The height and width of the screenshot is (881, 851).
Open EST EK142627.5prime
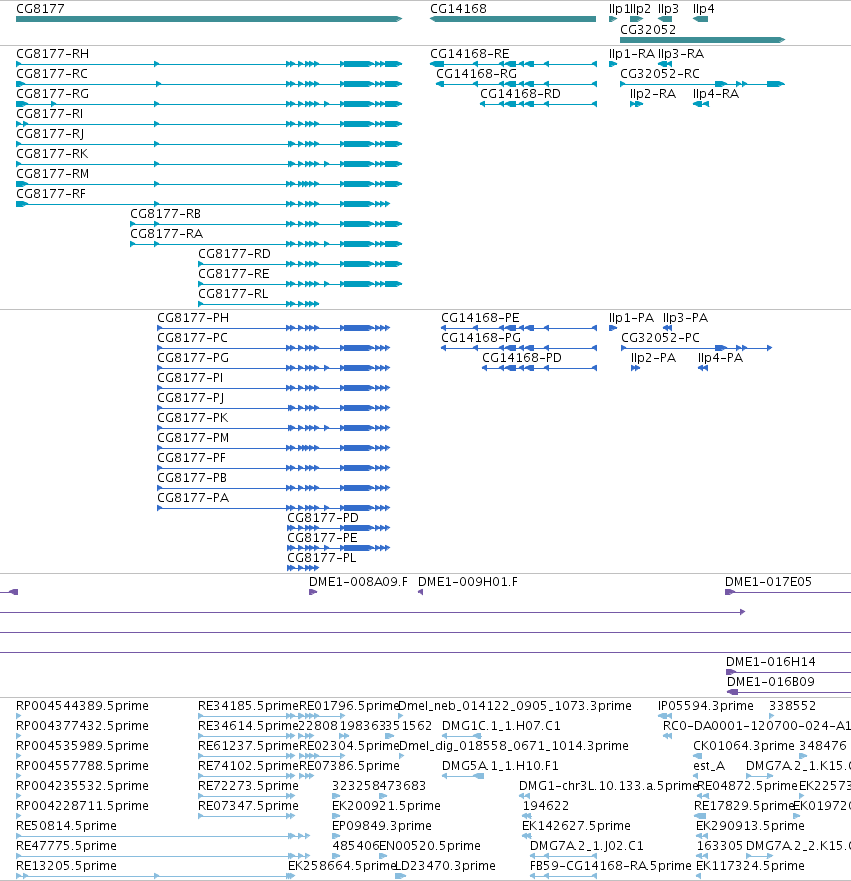(x=576, y=826)
